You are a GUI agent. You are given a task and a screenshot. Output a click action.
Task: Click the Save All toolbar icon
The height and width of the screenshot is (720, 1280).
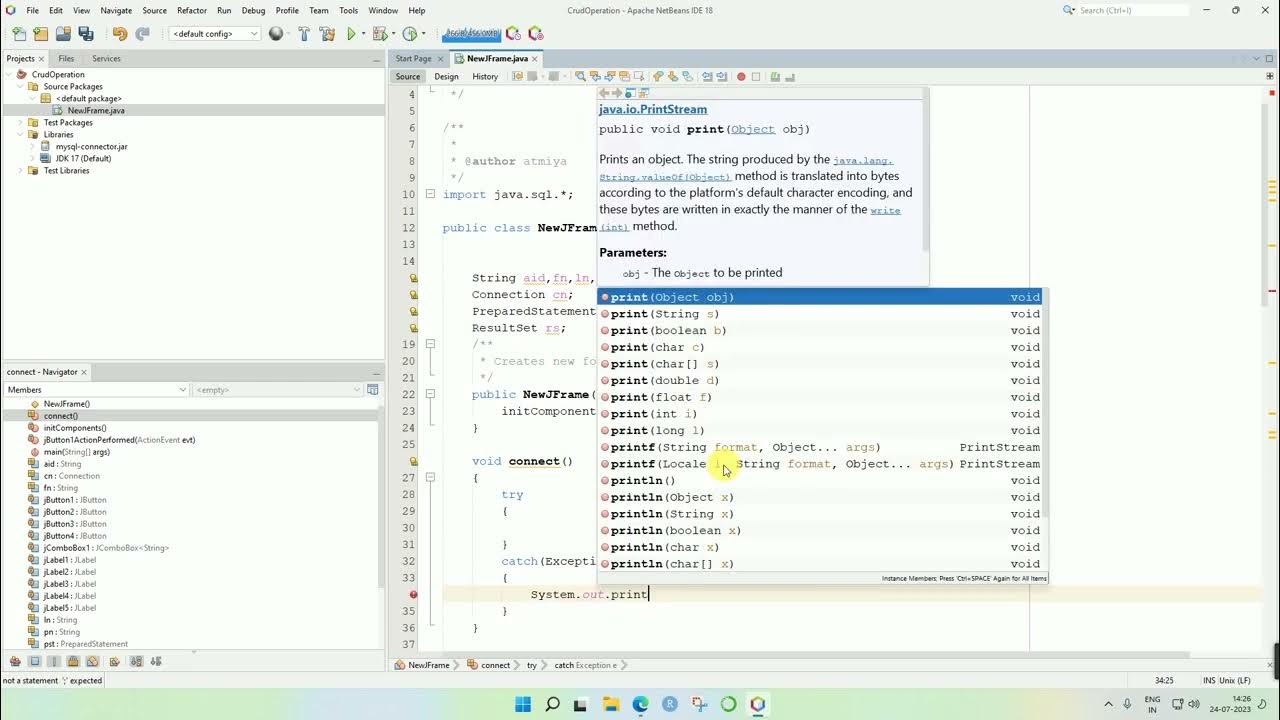point(86,33)
